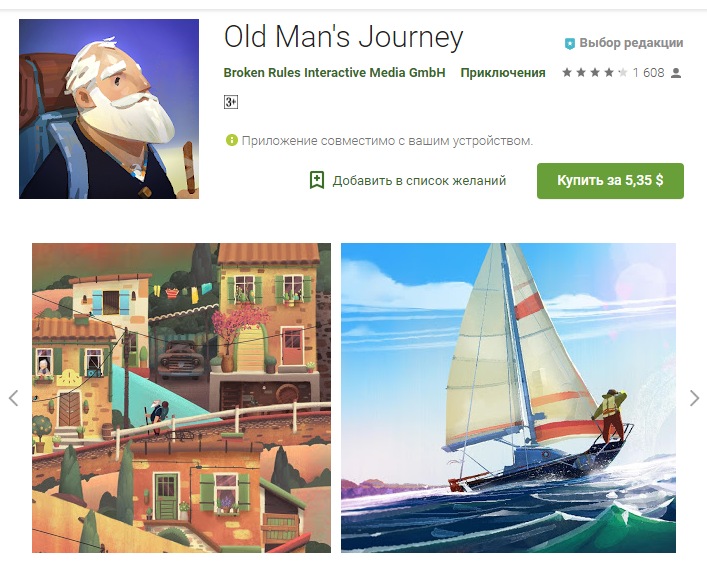Click the 1 608 ratings count
707x572 pixels.
(x=648, y=73)
